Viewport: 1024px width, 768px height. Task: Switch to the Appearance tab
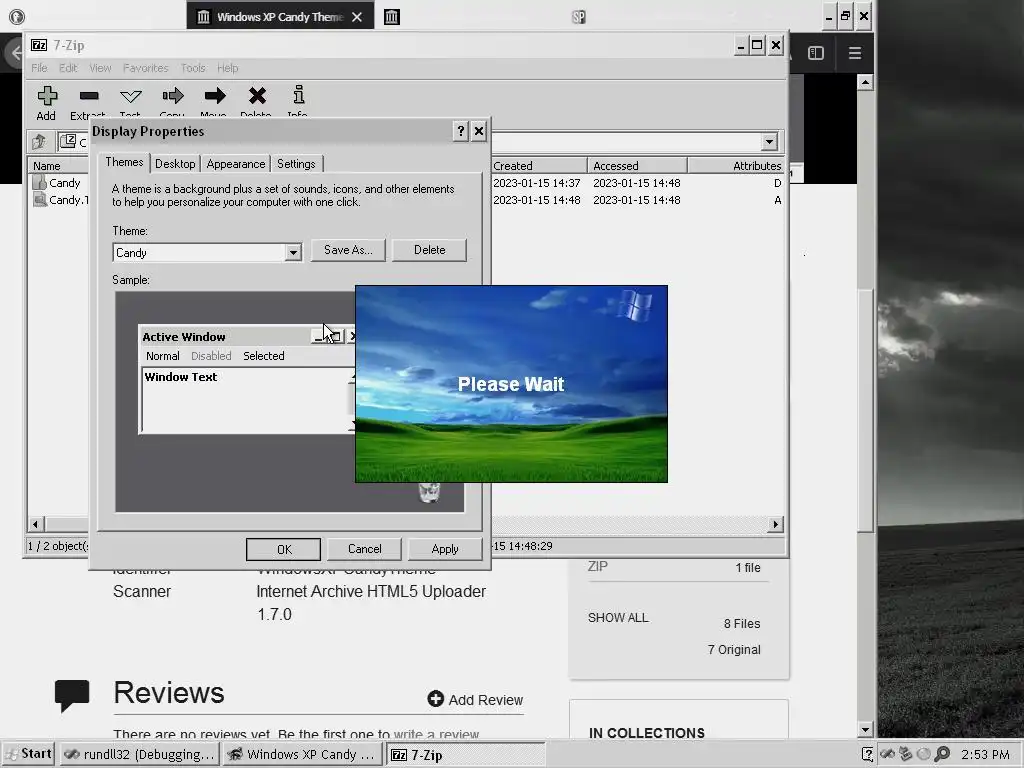click(x=236, y=164)
